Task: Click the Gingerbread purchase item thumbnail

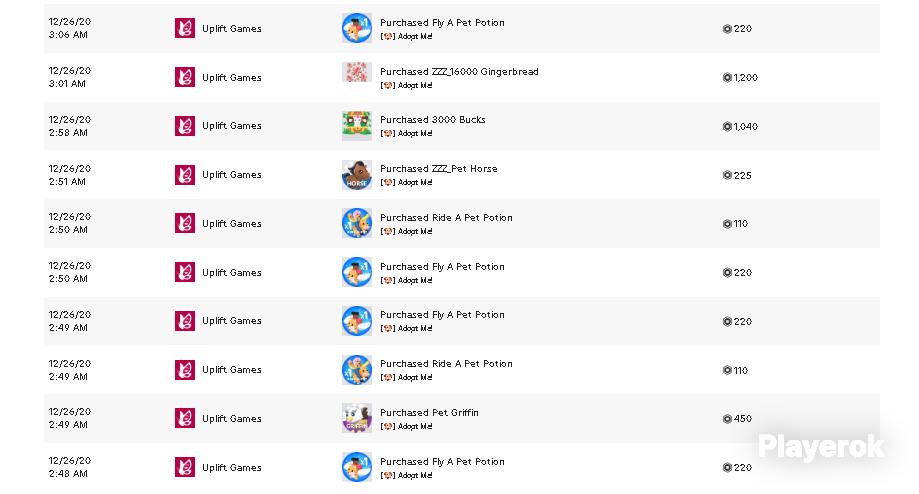Action: pyautogui.click(x=356, y=73)
